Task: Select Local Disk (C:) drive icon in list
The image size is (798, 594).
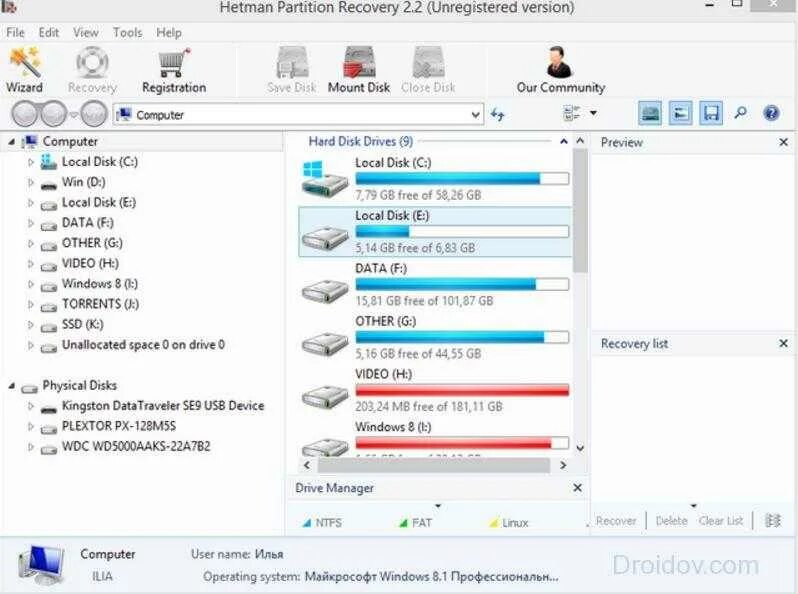Action: 325,179
